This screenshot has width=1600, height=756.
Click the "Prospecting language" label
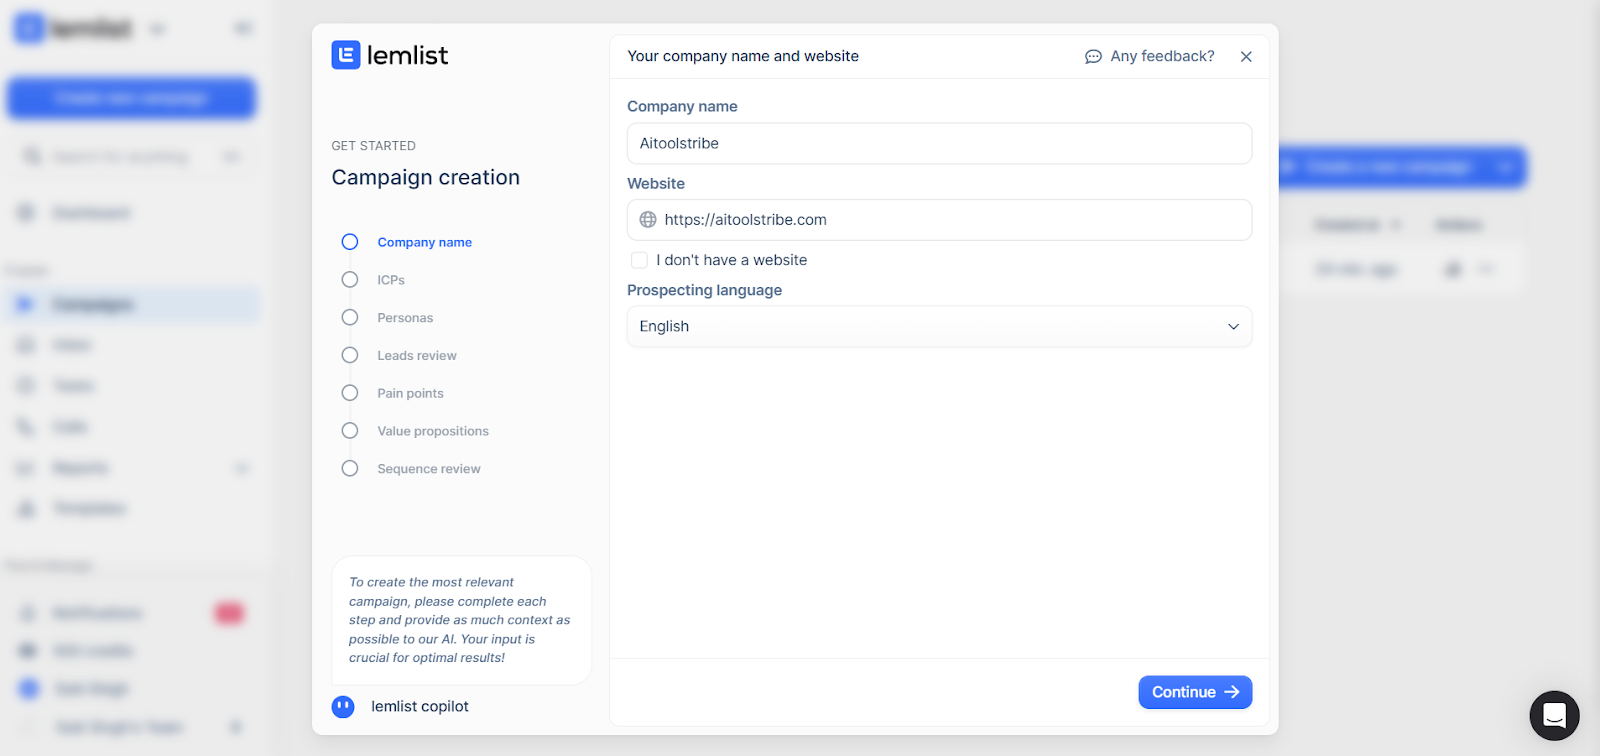[704, 291]
